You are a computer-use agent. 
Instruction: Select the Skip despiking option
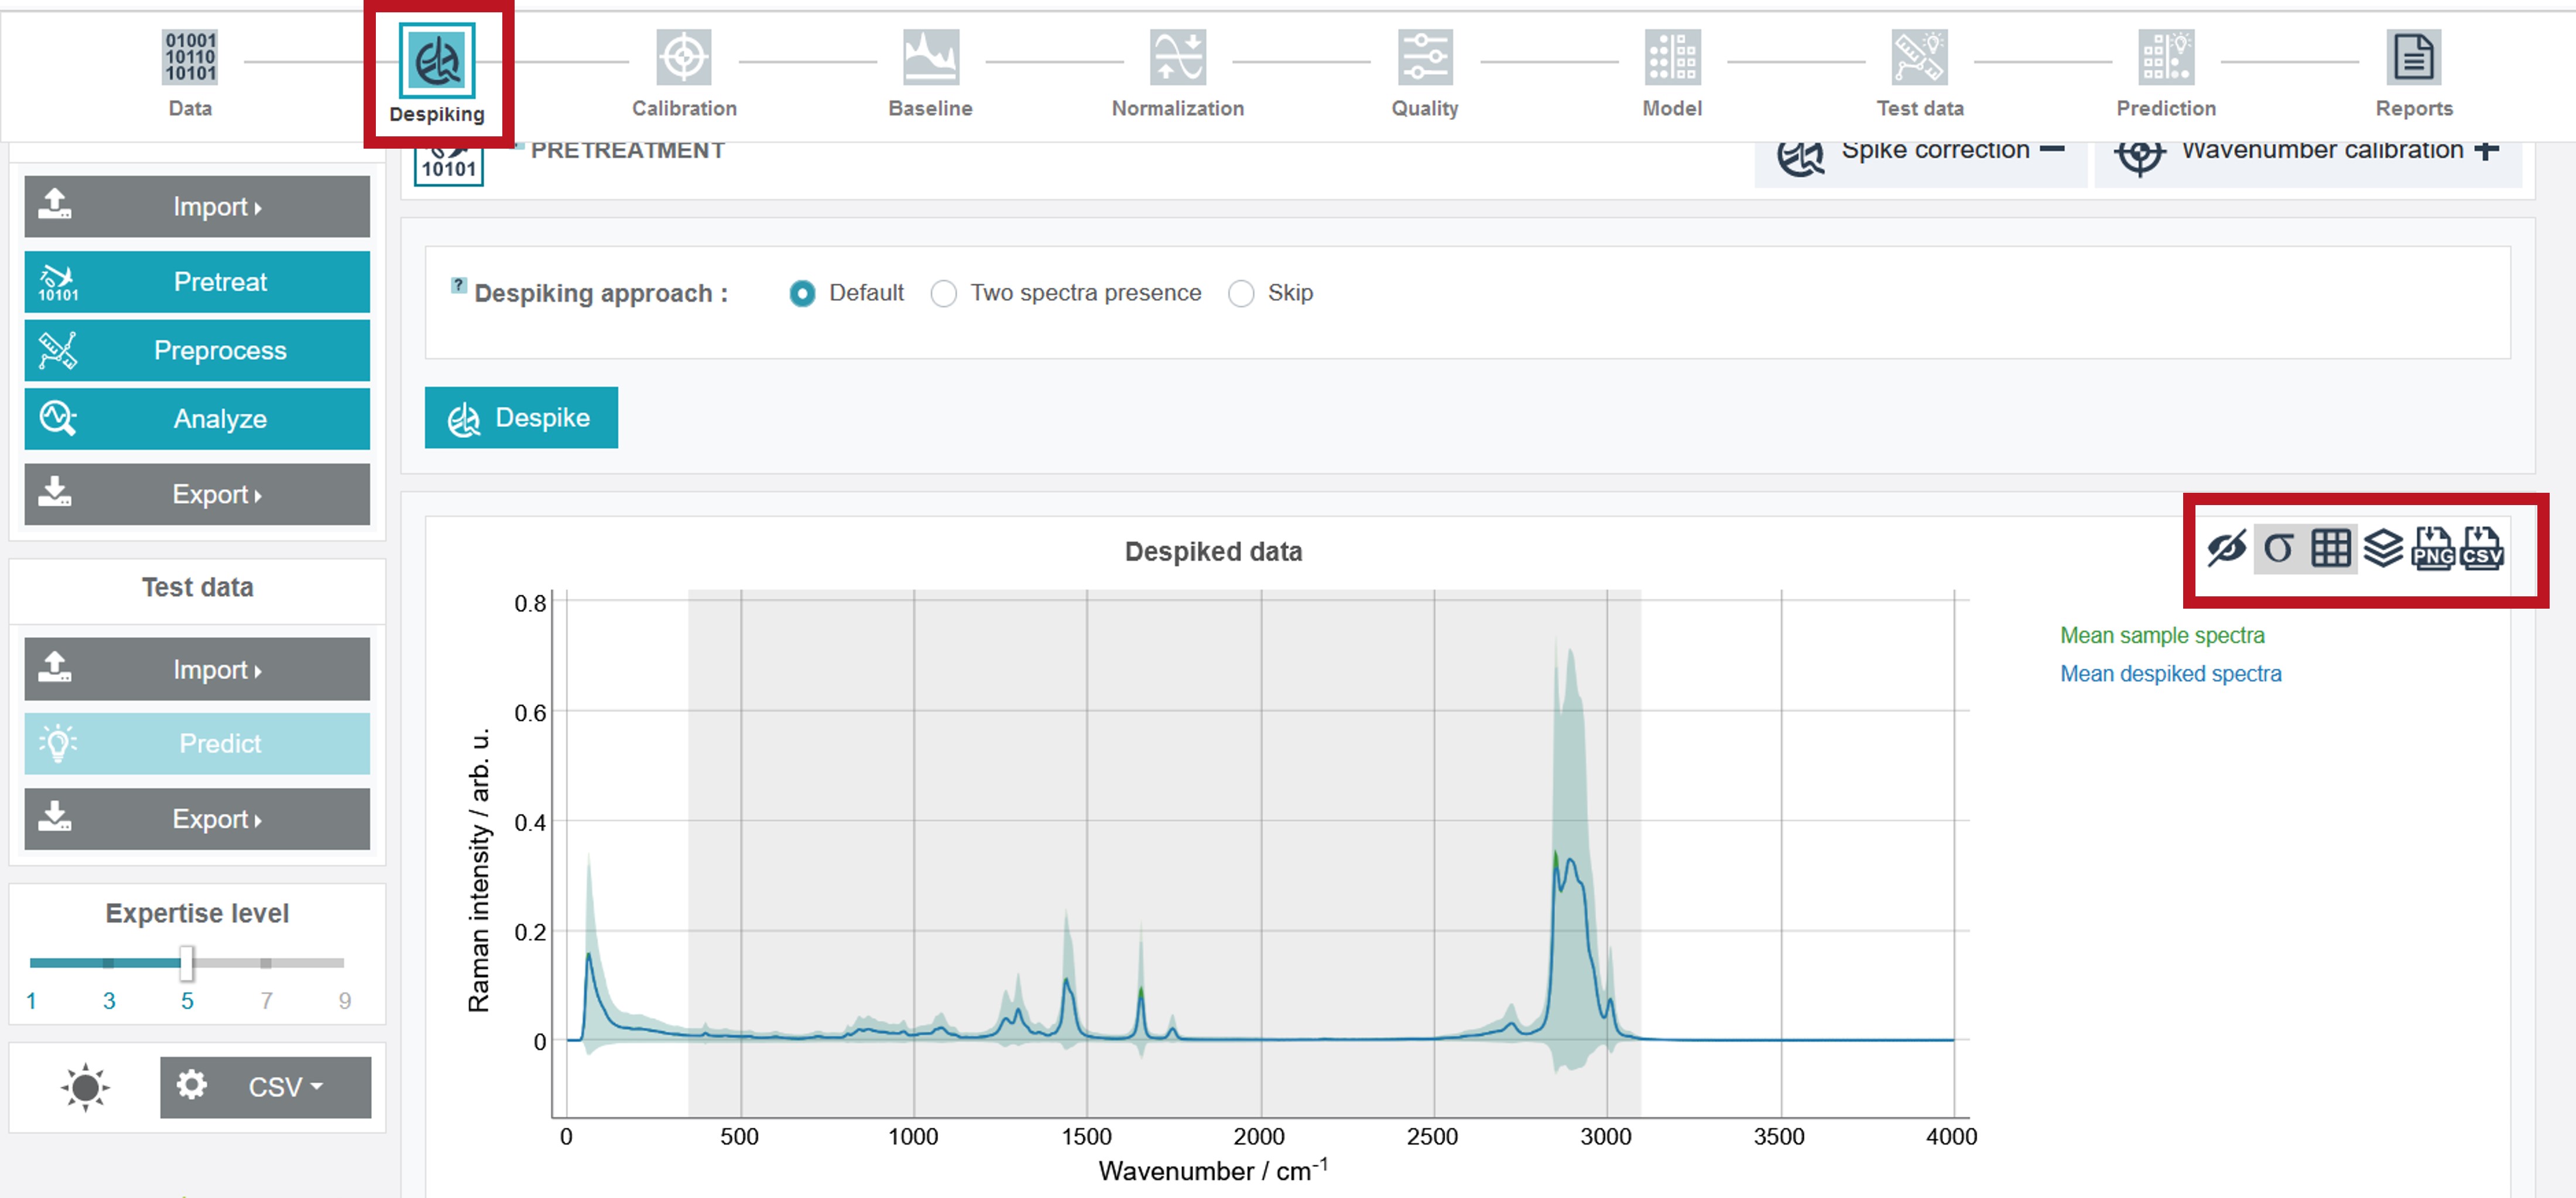[1240, 293]
